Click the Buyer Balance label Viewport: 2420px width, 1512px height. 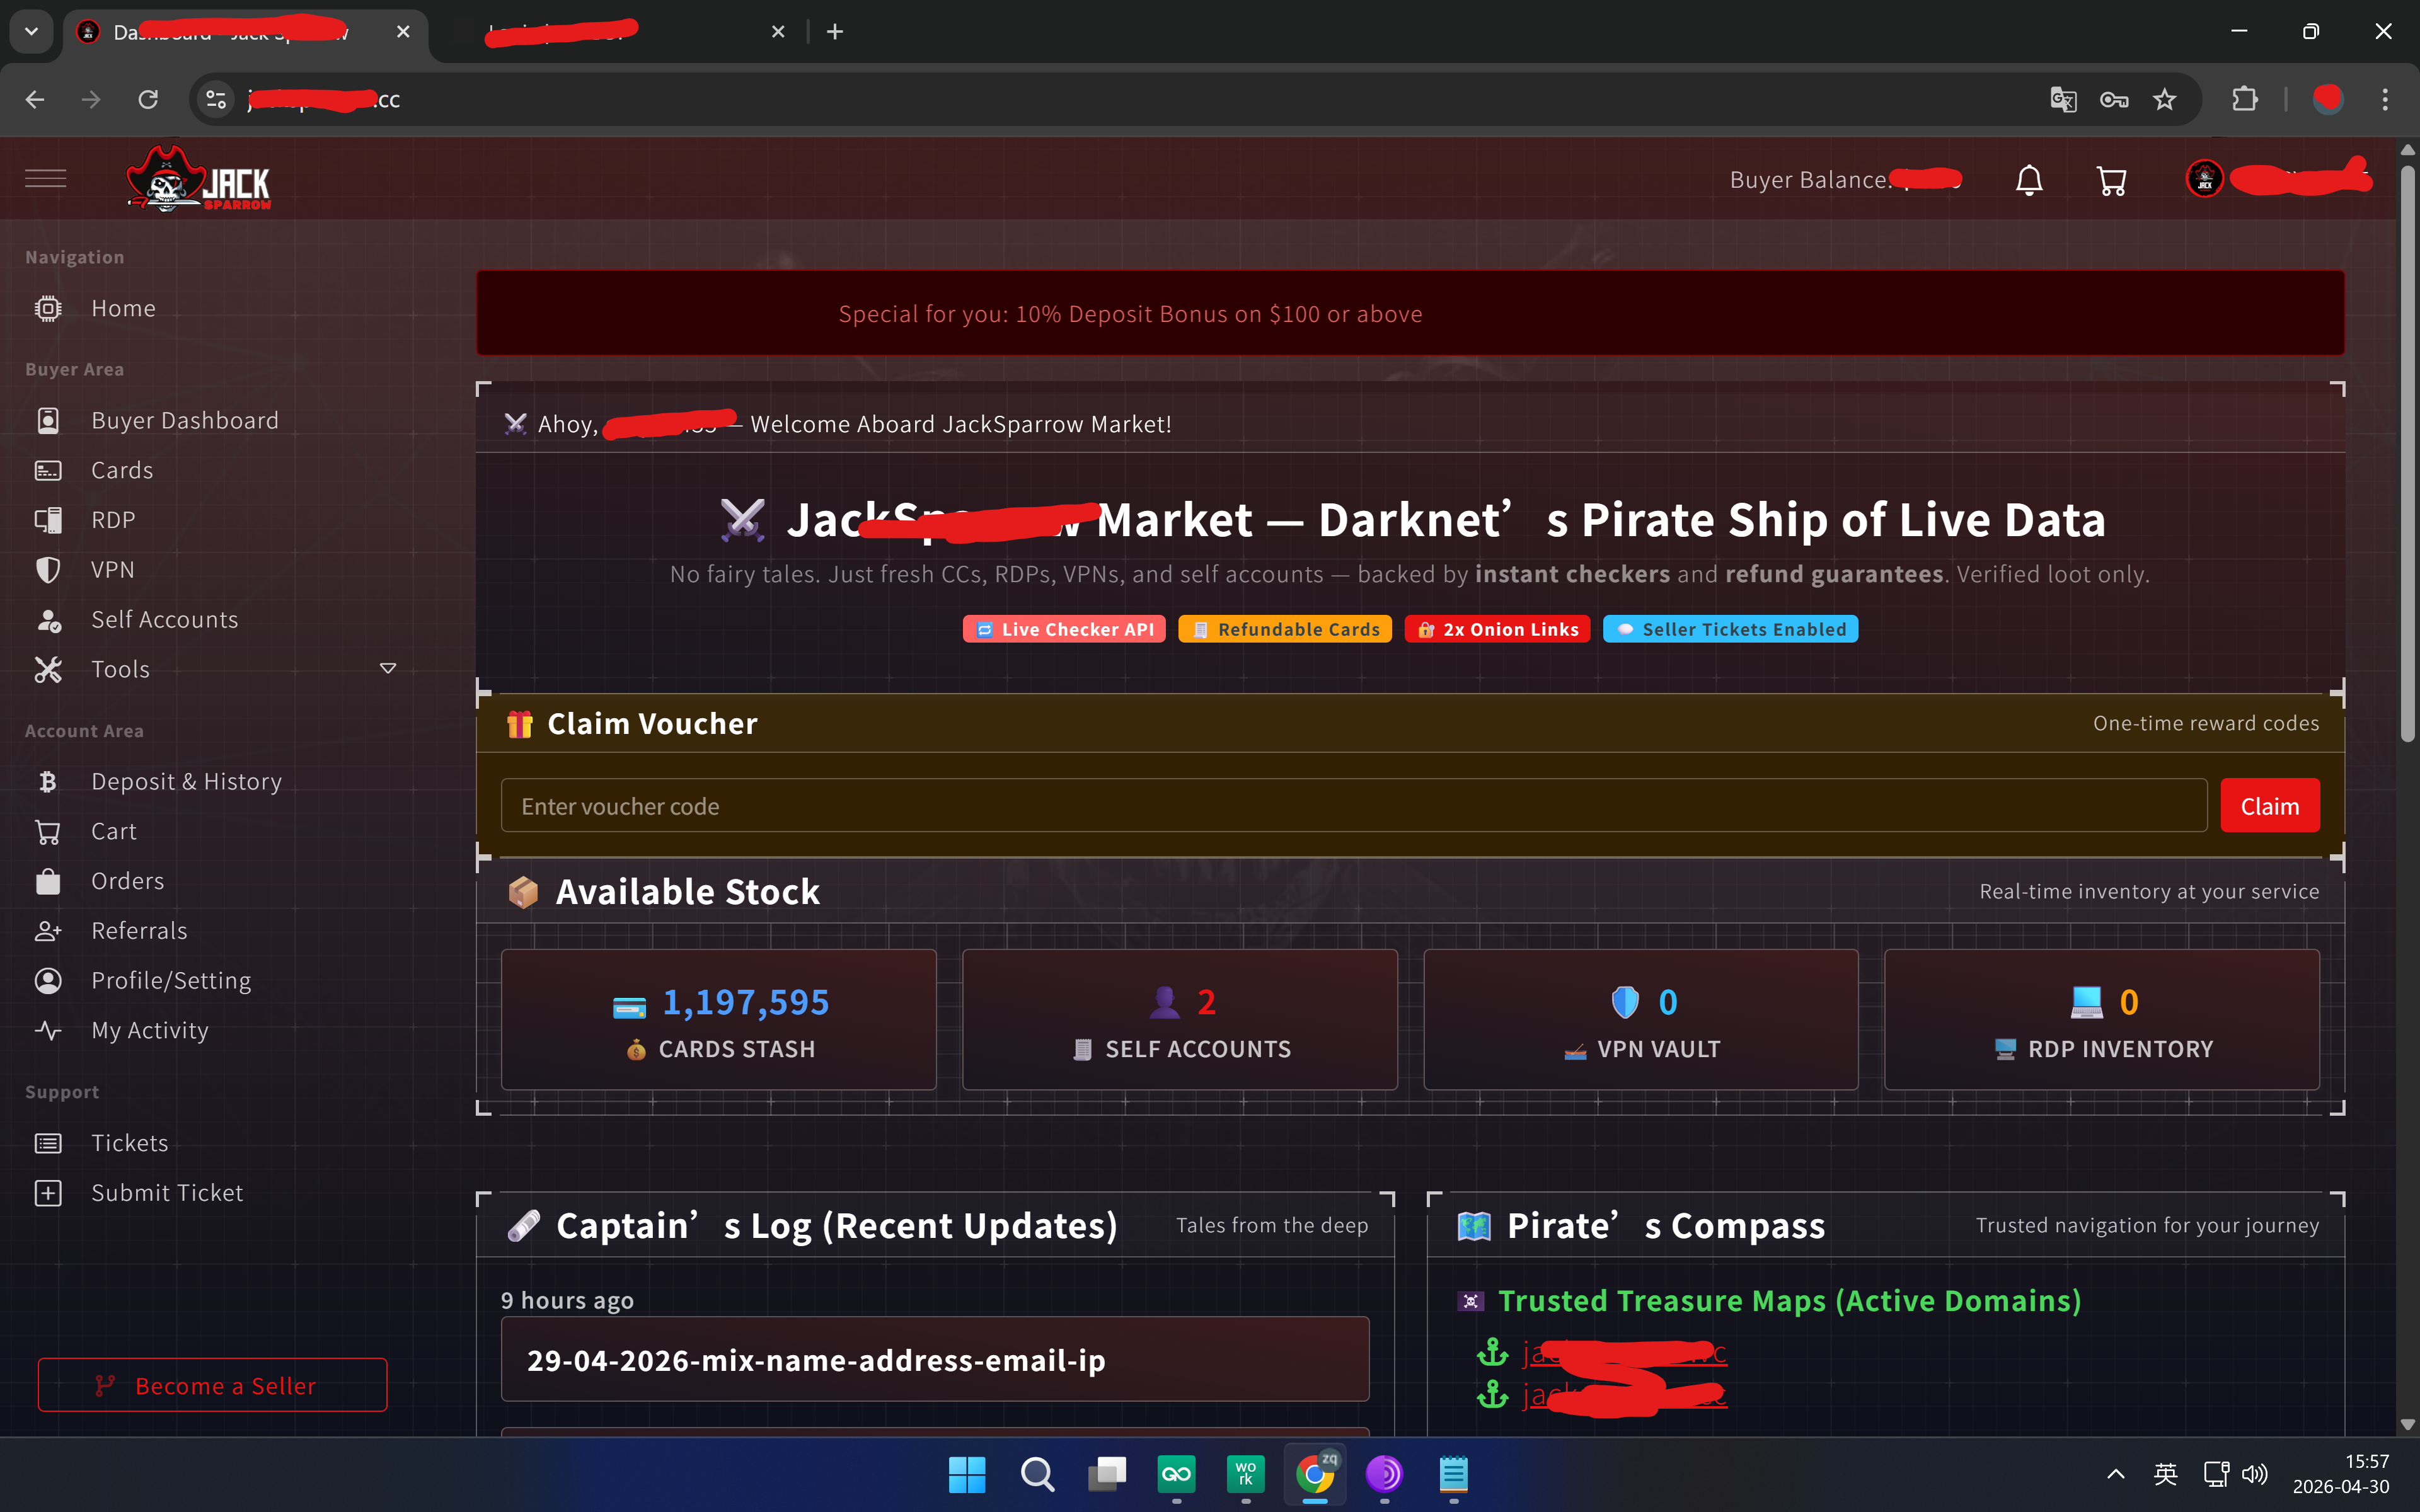pyautogui.click(x=1811, y=180)
